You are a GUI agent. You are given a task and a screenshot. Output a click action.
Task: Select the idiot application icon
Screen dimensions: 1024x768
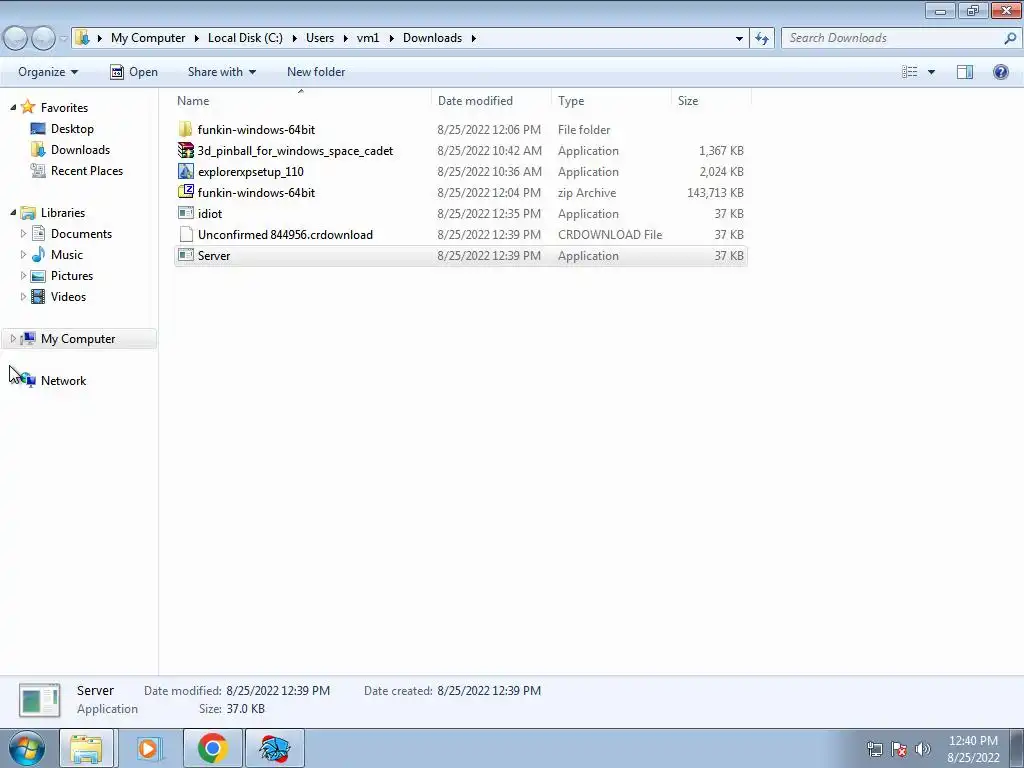pos(185,213)
